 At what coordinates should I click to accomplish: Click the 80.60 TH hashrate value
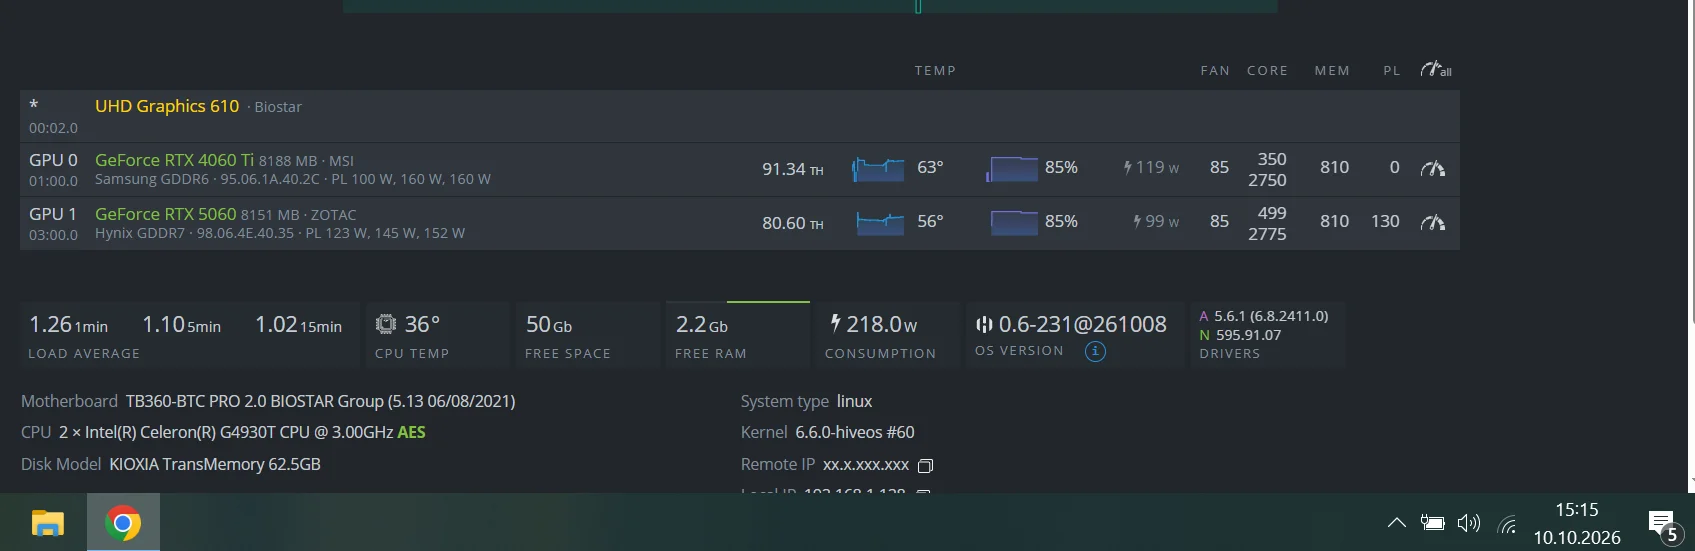tap(793, 223)
